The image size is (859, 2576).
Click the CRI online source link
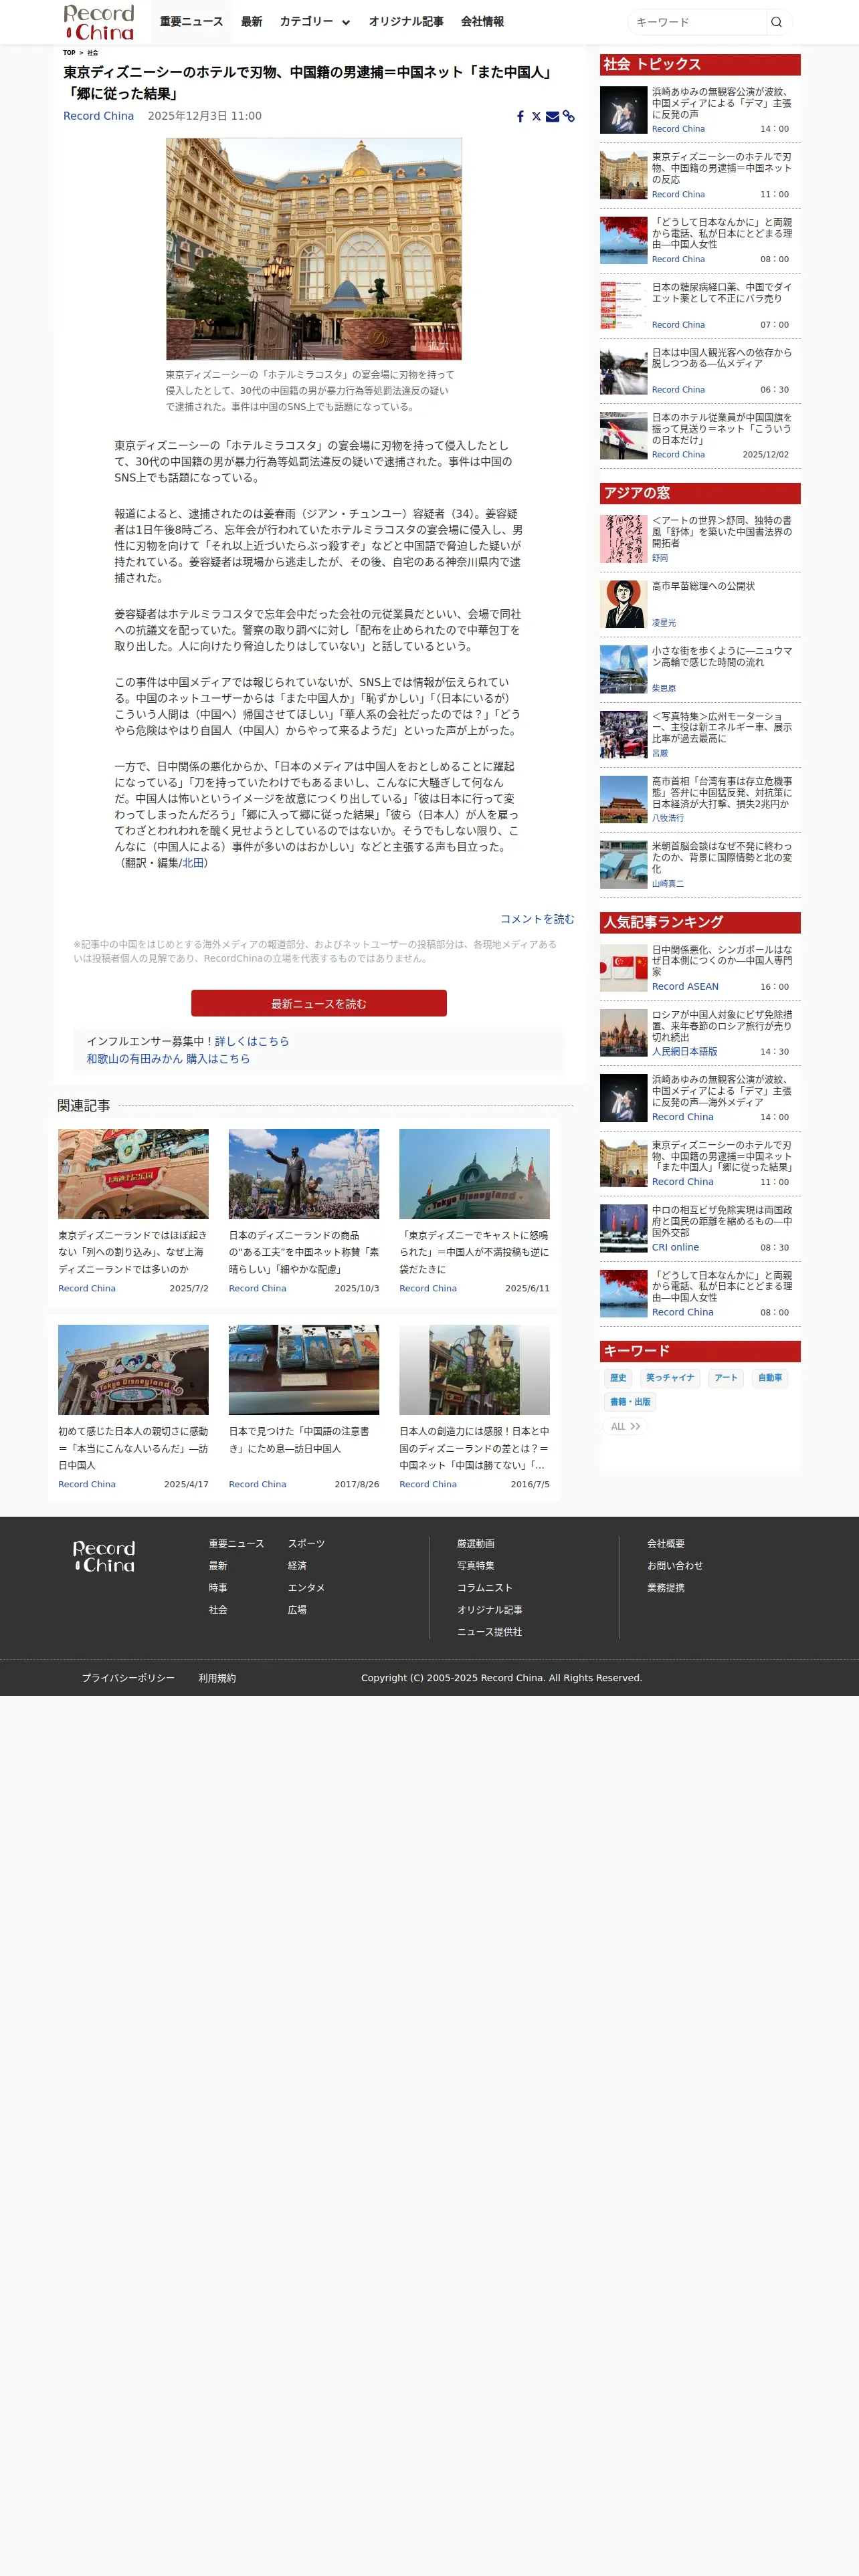675,1248
